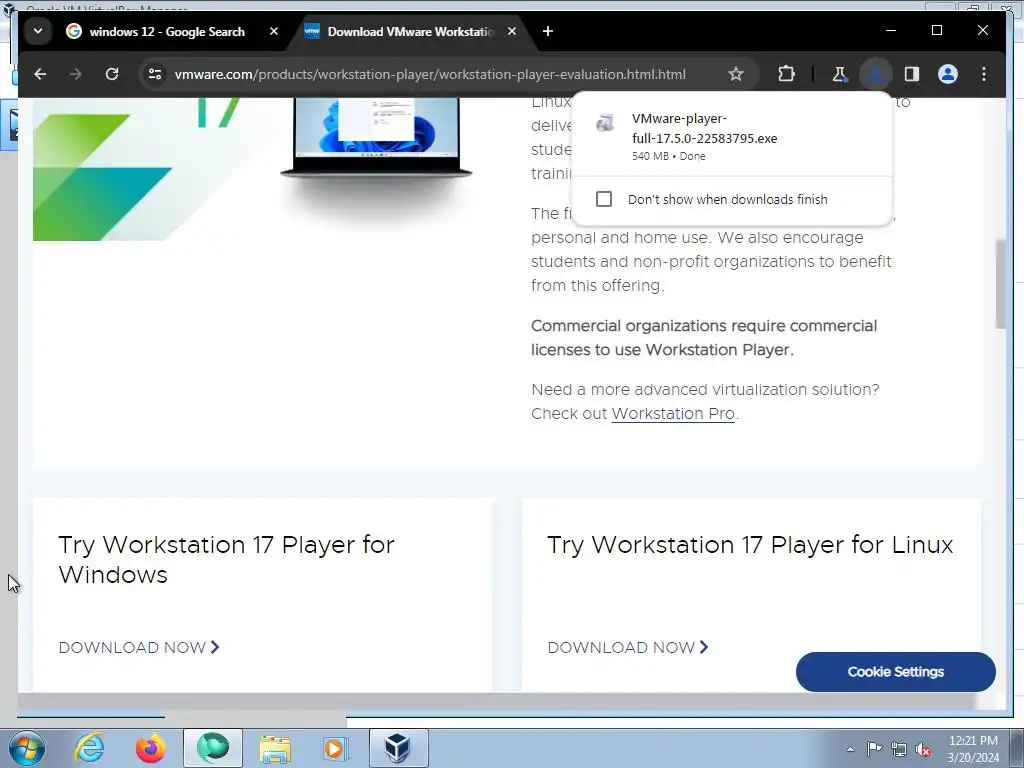Minimize the Chrome window

[891, 31]
